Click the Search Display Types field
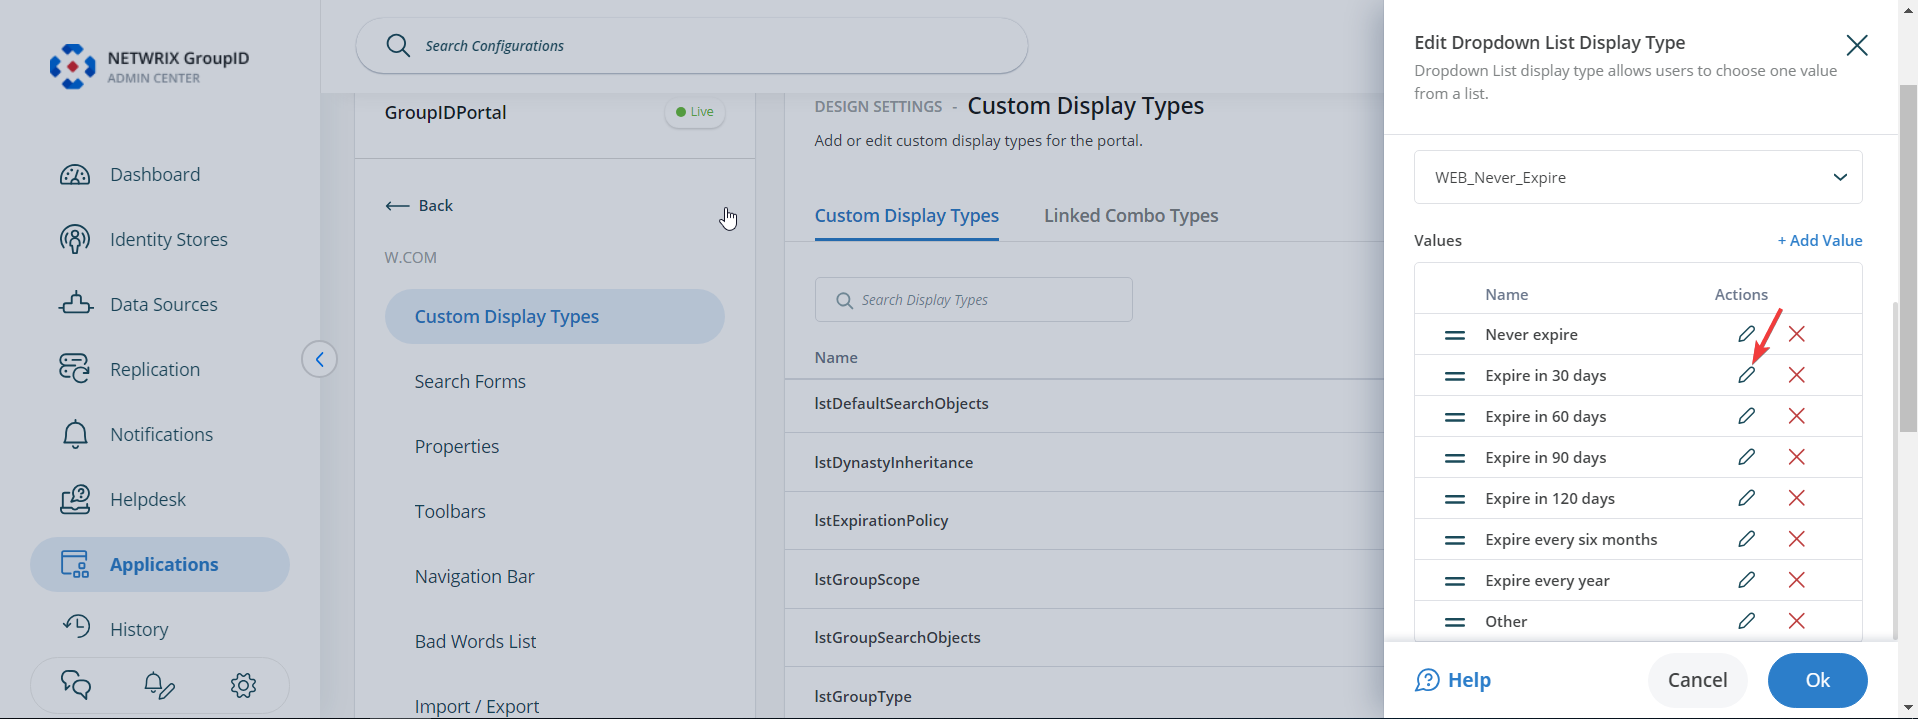 tap(974, 300)
